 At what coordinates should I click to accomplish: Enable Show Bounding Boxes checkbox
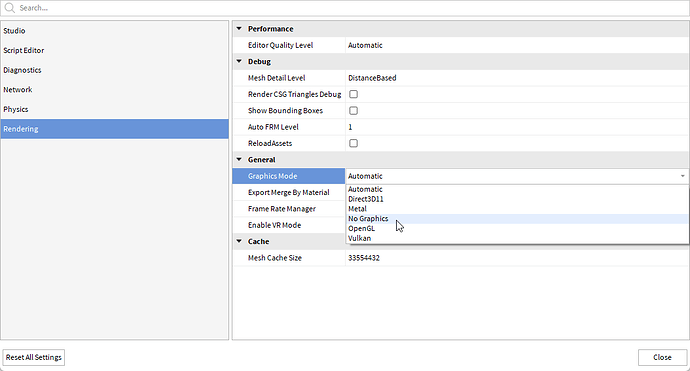(353, 110)
